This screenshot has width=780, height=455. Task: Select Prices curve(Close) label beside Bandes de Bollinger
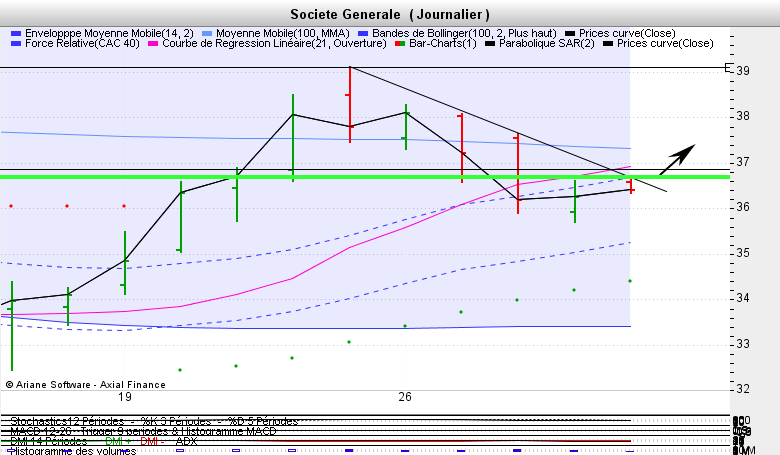[627, 33]
